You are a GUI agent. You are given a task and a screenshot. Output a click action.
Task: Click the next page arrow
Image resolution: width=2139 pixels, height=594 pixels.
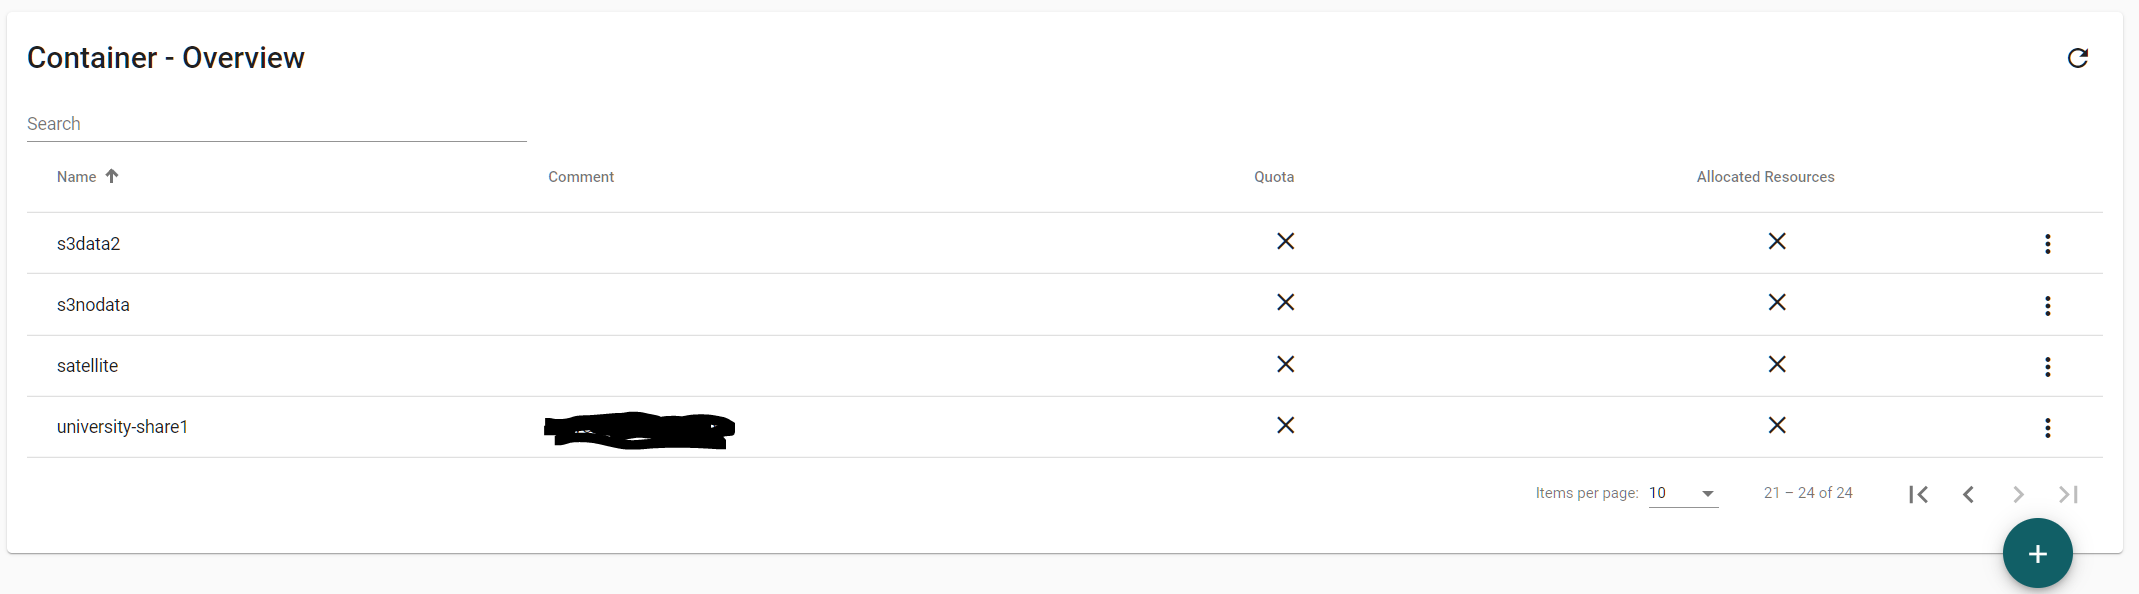pyautogui.click(x=2018, y=494)
